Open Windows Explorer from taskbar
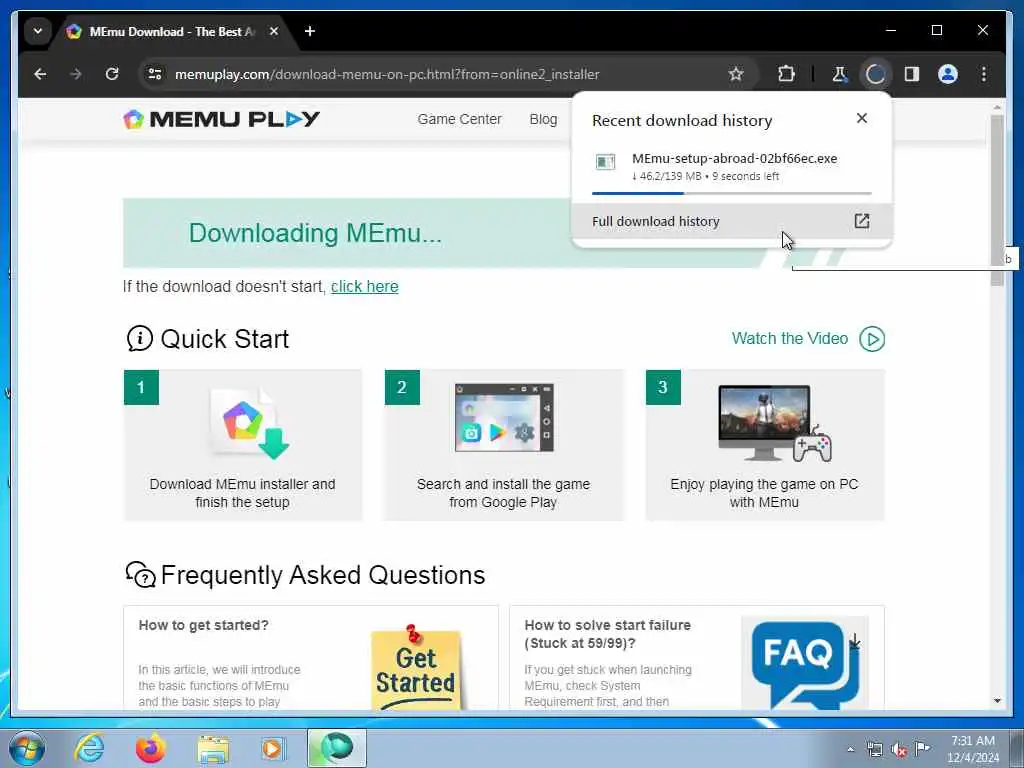 pos(213,749)
